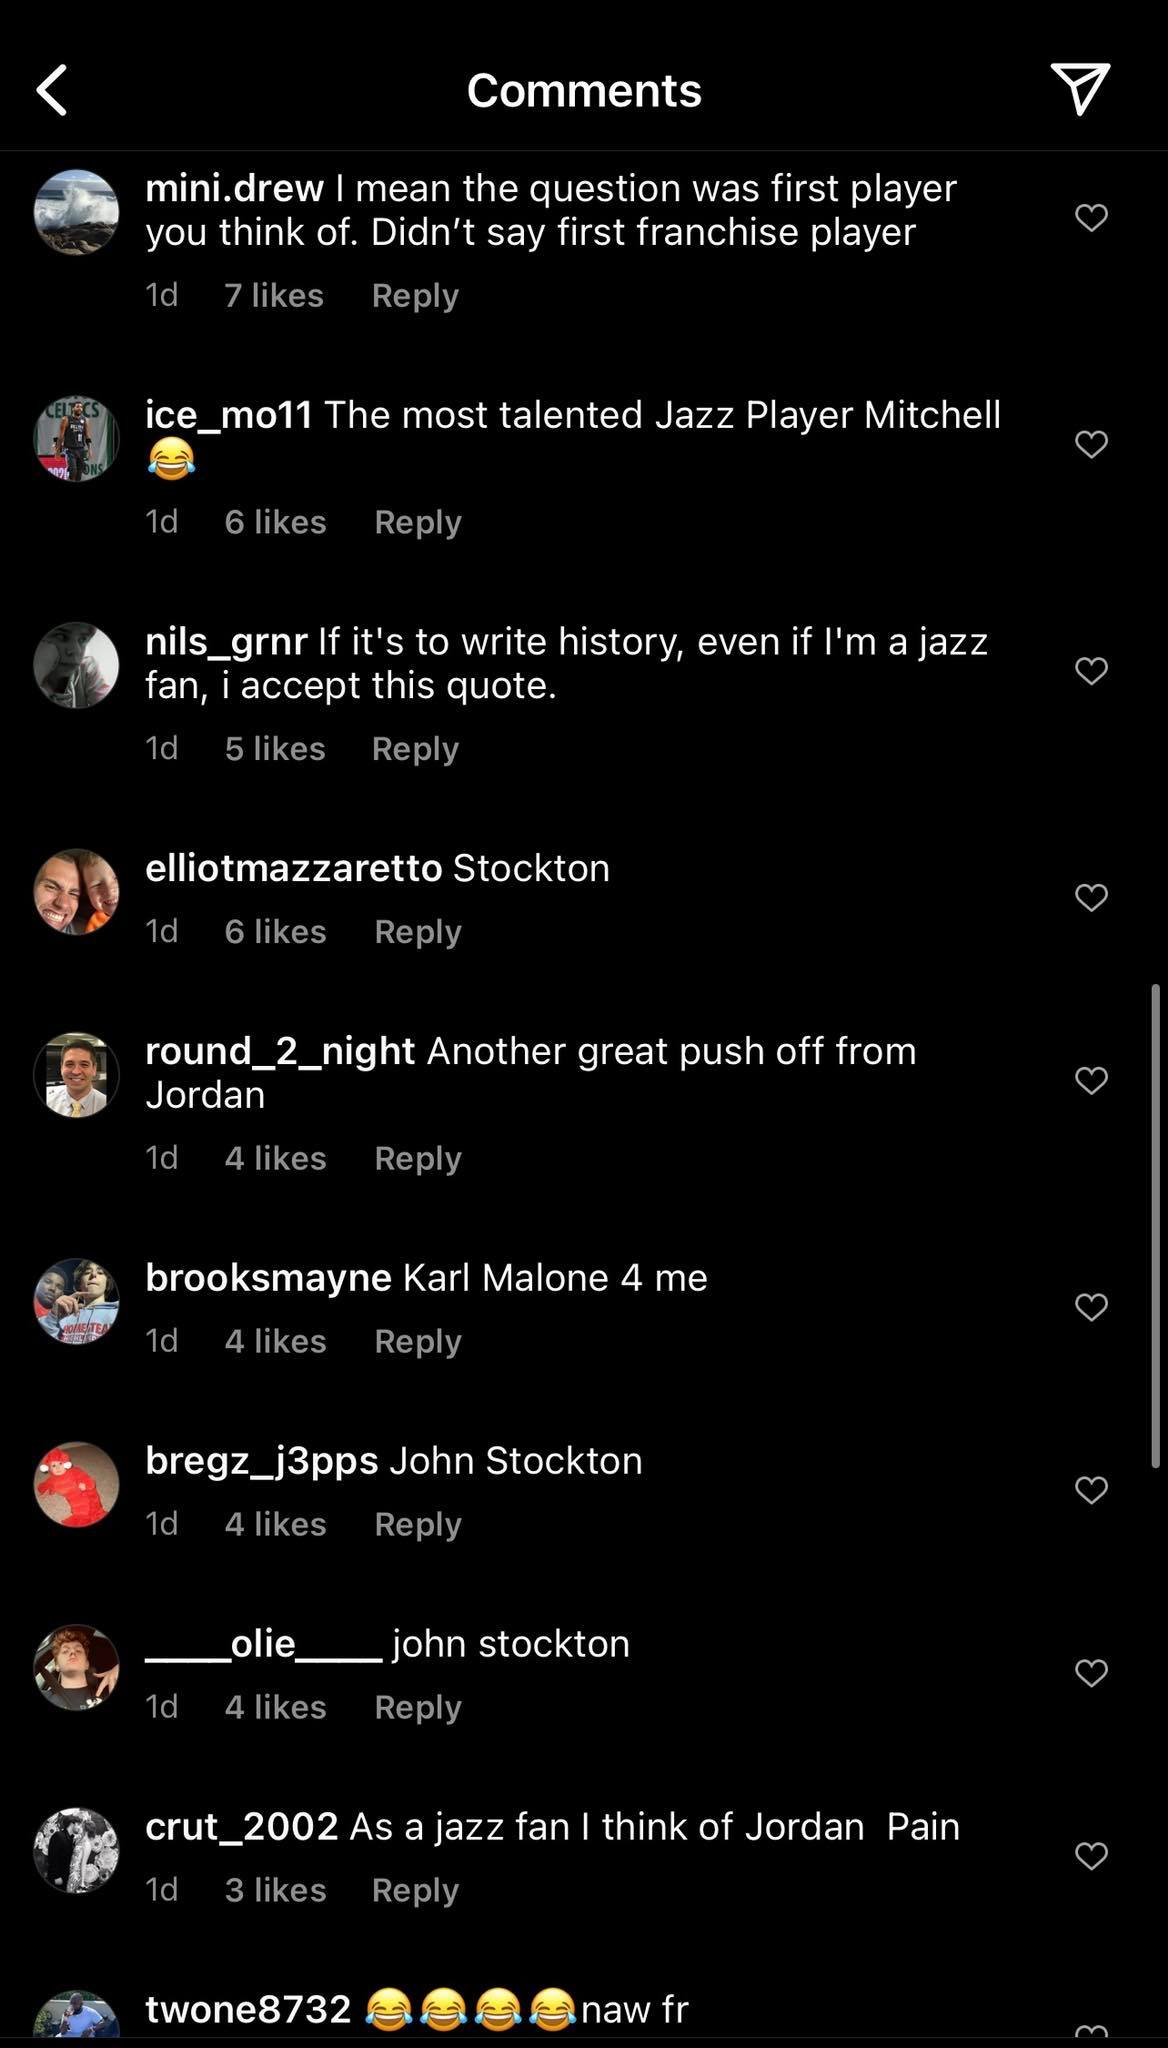Open elliotmazzaretto's profile via username
Viewport: 1168px width, 2048px height.
(294, 868)
